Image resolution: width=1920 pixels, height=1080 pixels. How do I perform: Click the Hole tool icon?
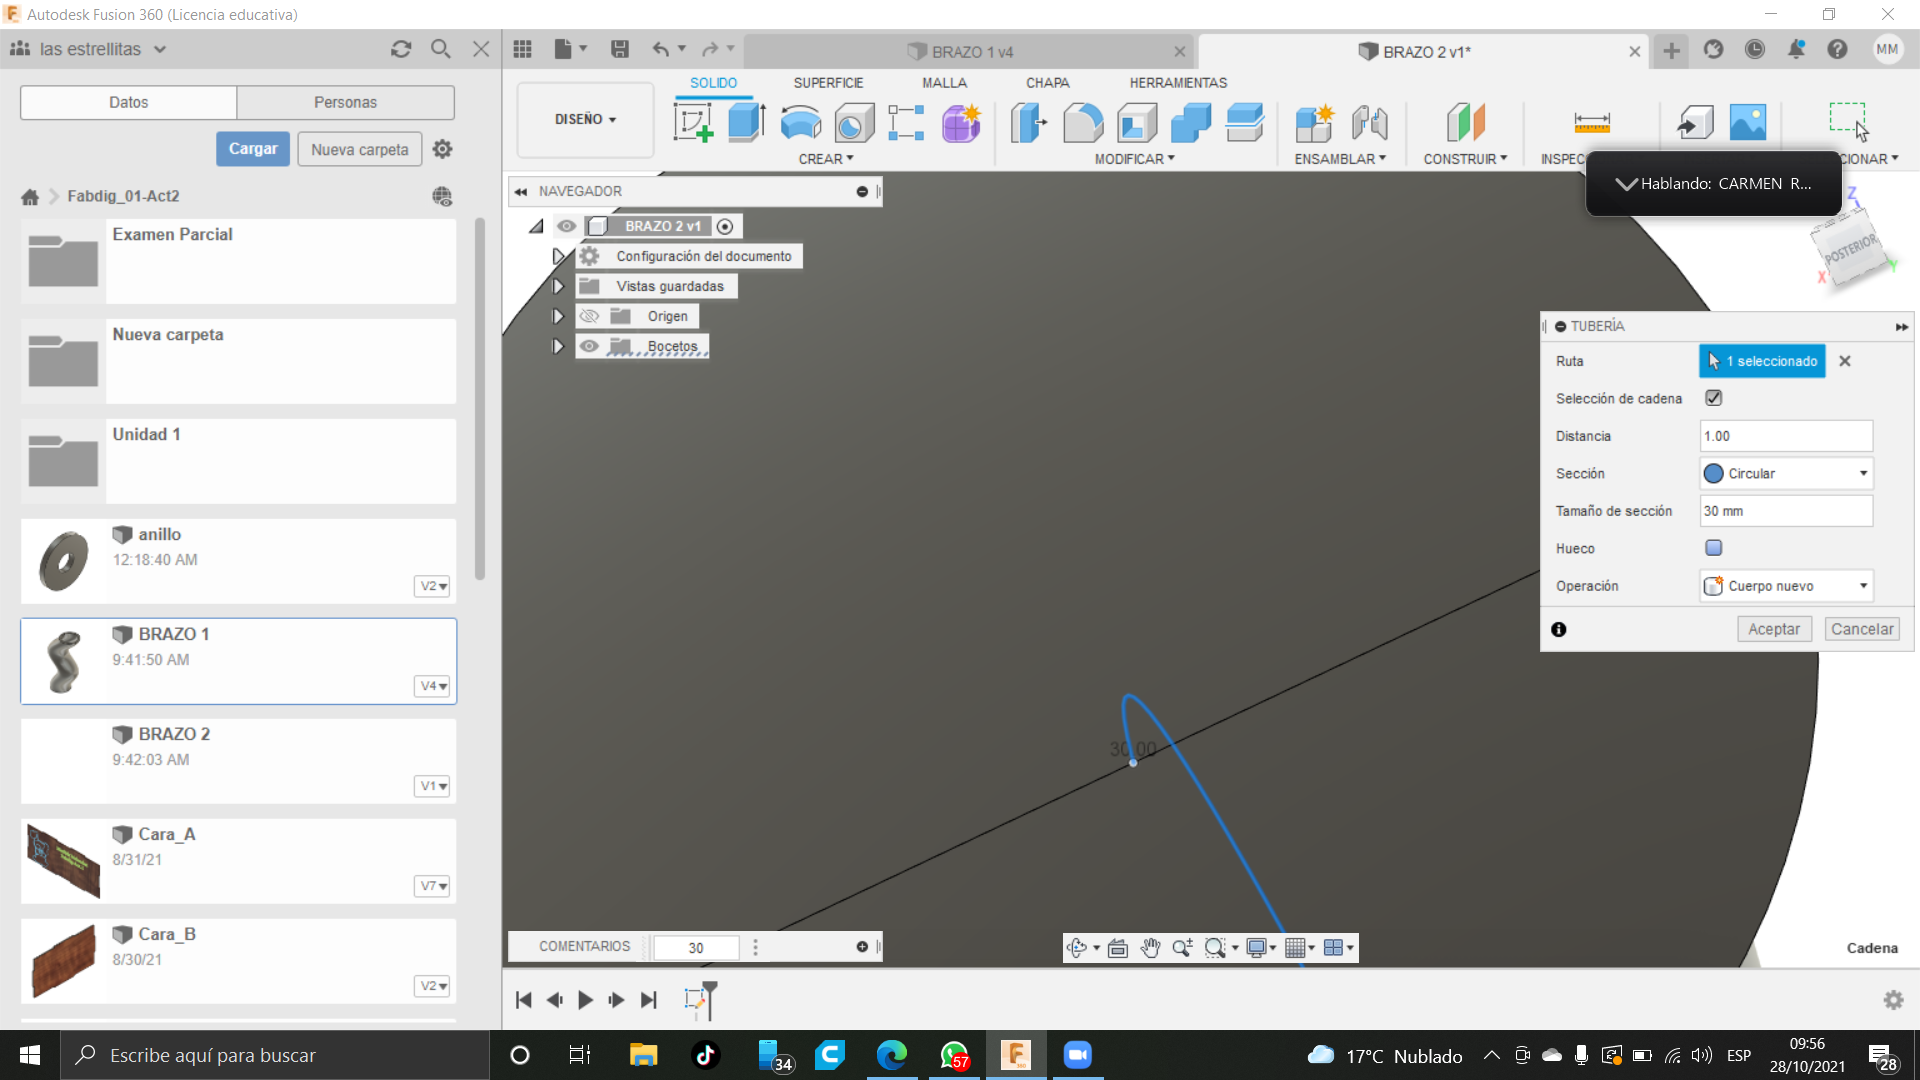pos(854,123)
